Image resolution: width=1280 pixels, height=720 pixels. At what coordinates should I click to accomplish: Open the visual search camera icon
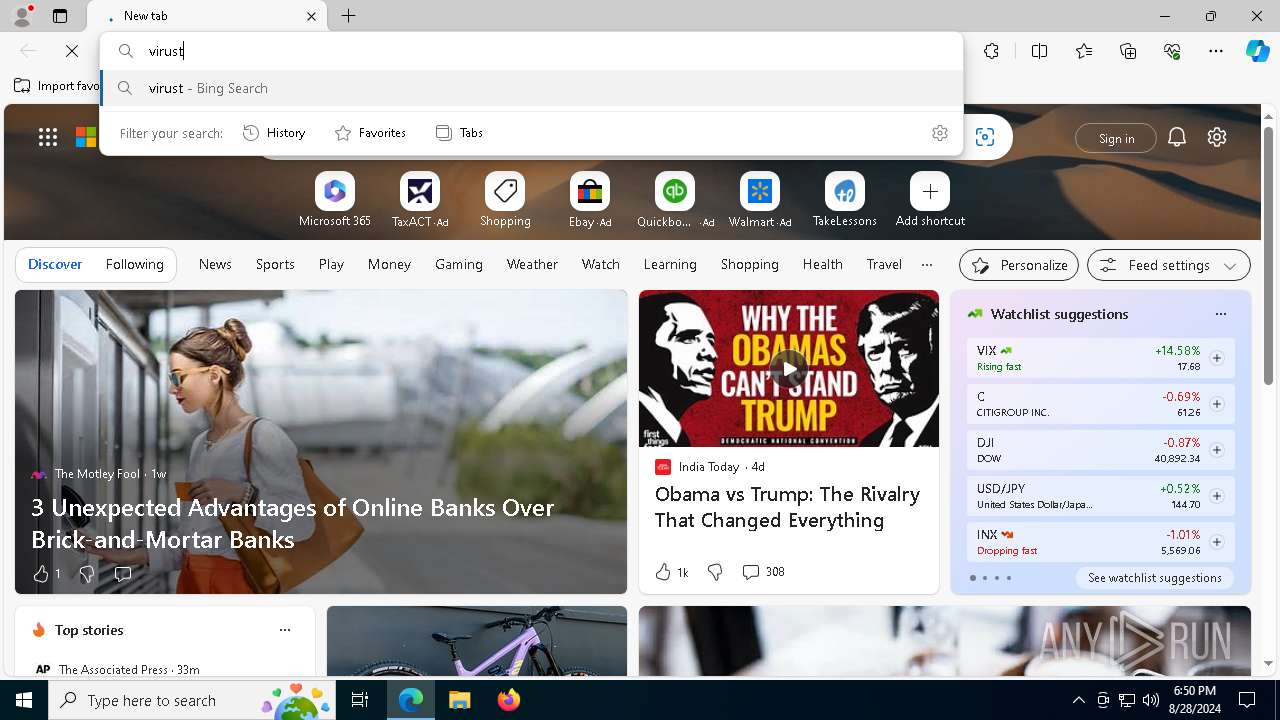coord(985,137)
